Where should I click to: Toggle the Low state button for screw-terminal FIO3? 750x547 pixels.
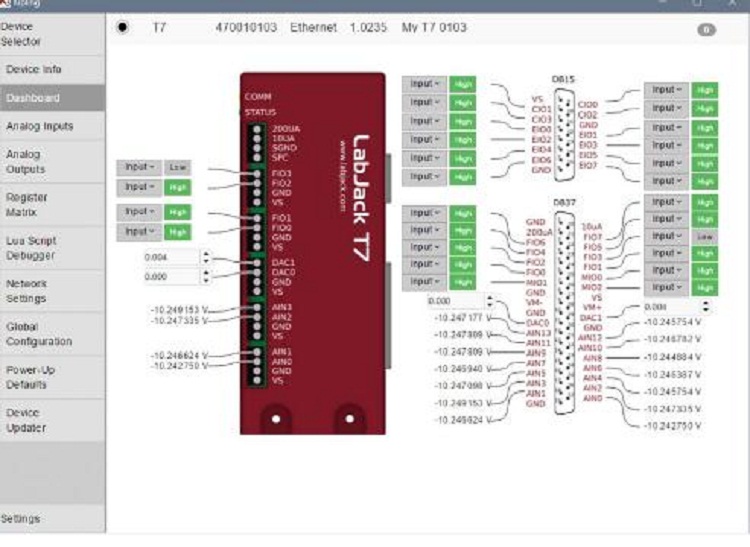(177, 168)
